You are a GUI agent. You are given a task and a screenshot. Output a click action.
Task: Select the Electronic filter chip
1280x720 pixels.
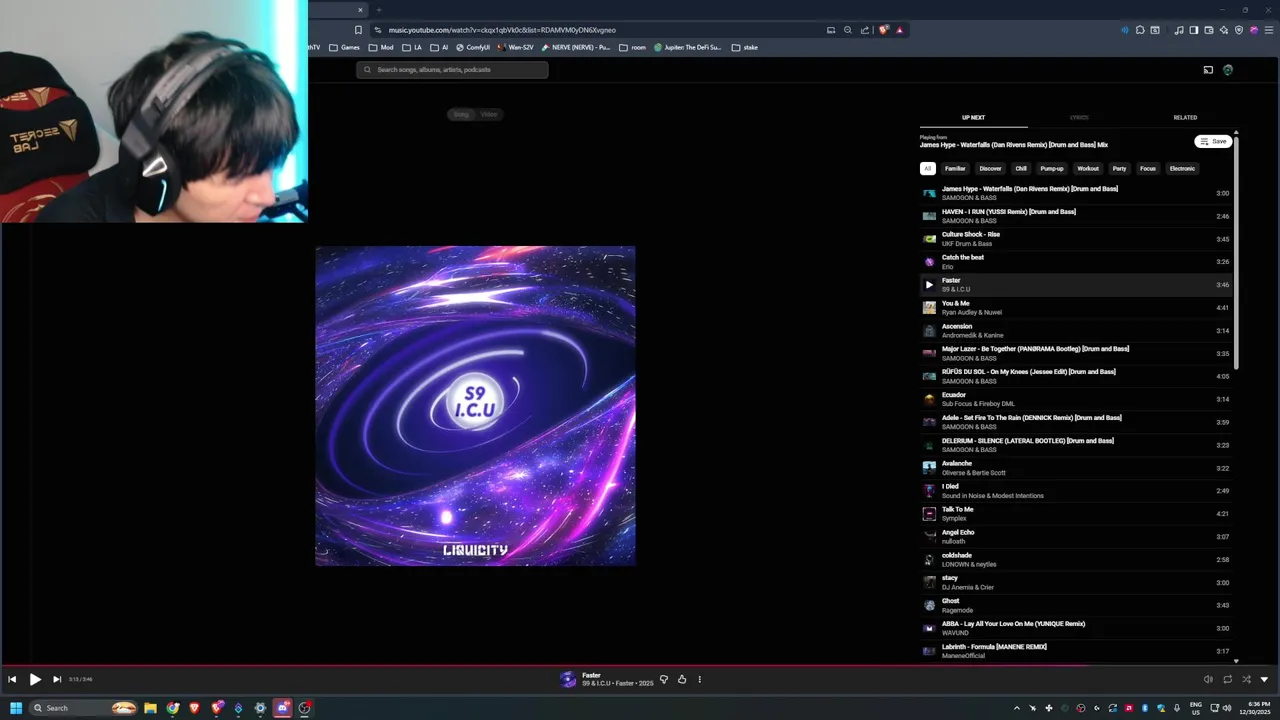point(1182,168)
